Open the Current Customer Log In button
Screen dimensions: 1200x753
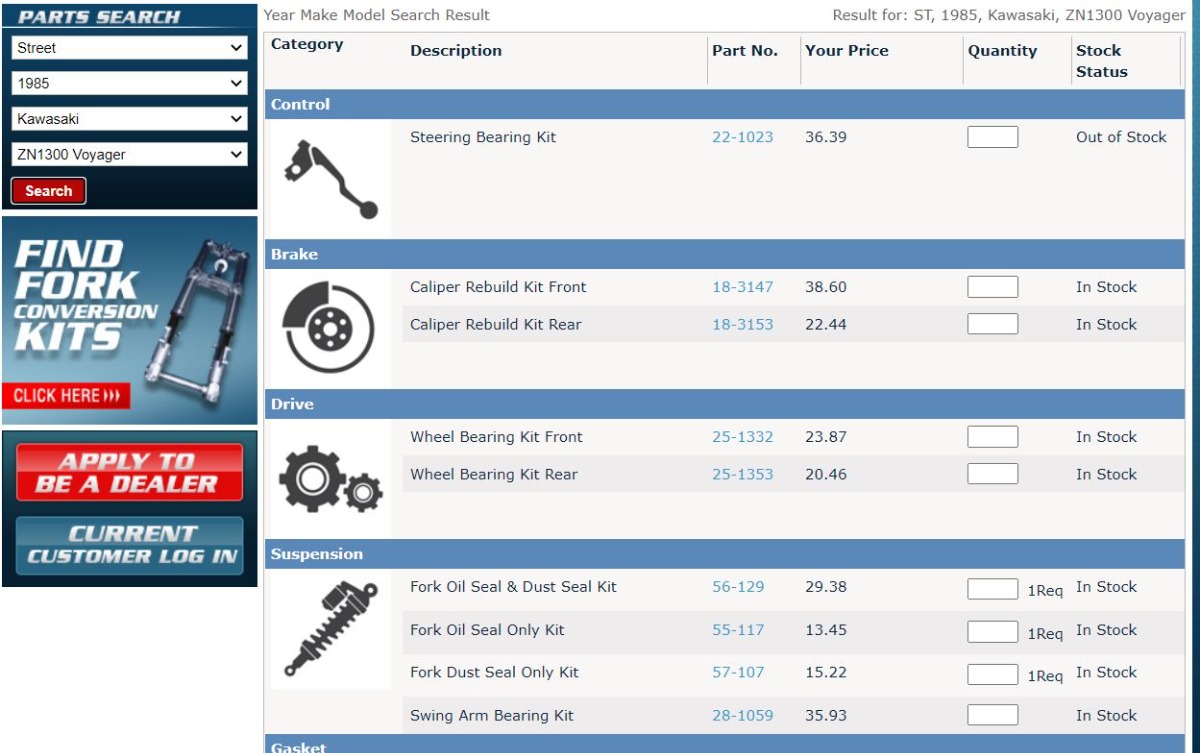coord(129,545)
